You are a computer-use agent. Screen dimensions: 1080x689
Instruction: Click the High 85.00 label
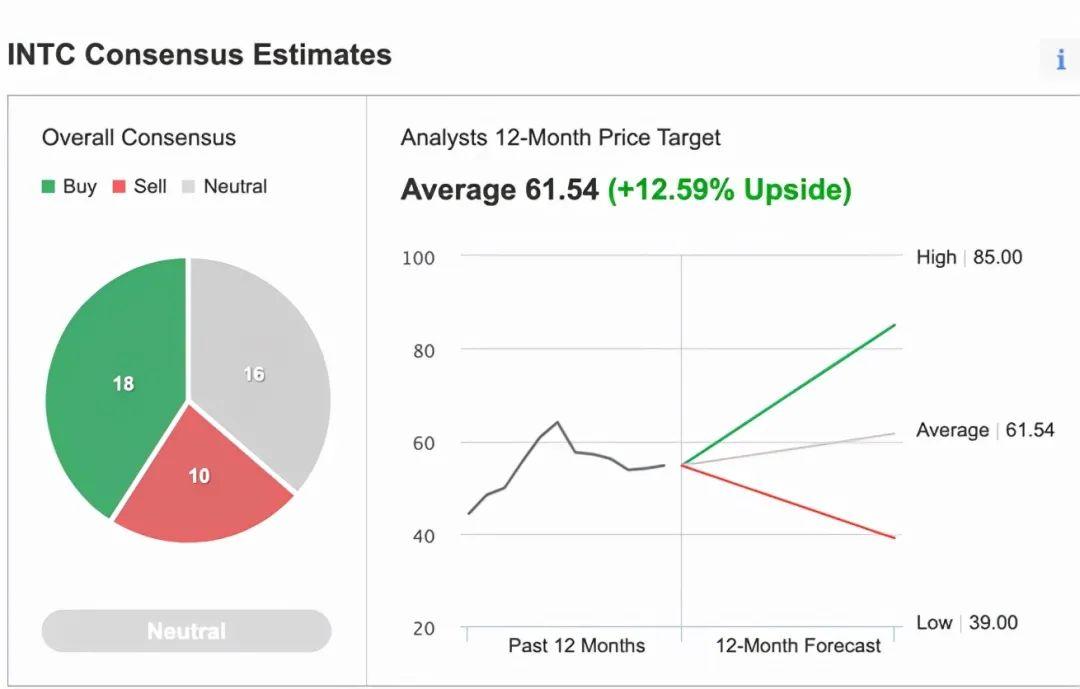[969, 257]
